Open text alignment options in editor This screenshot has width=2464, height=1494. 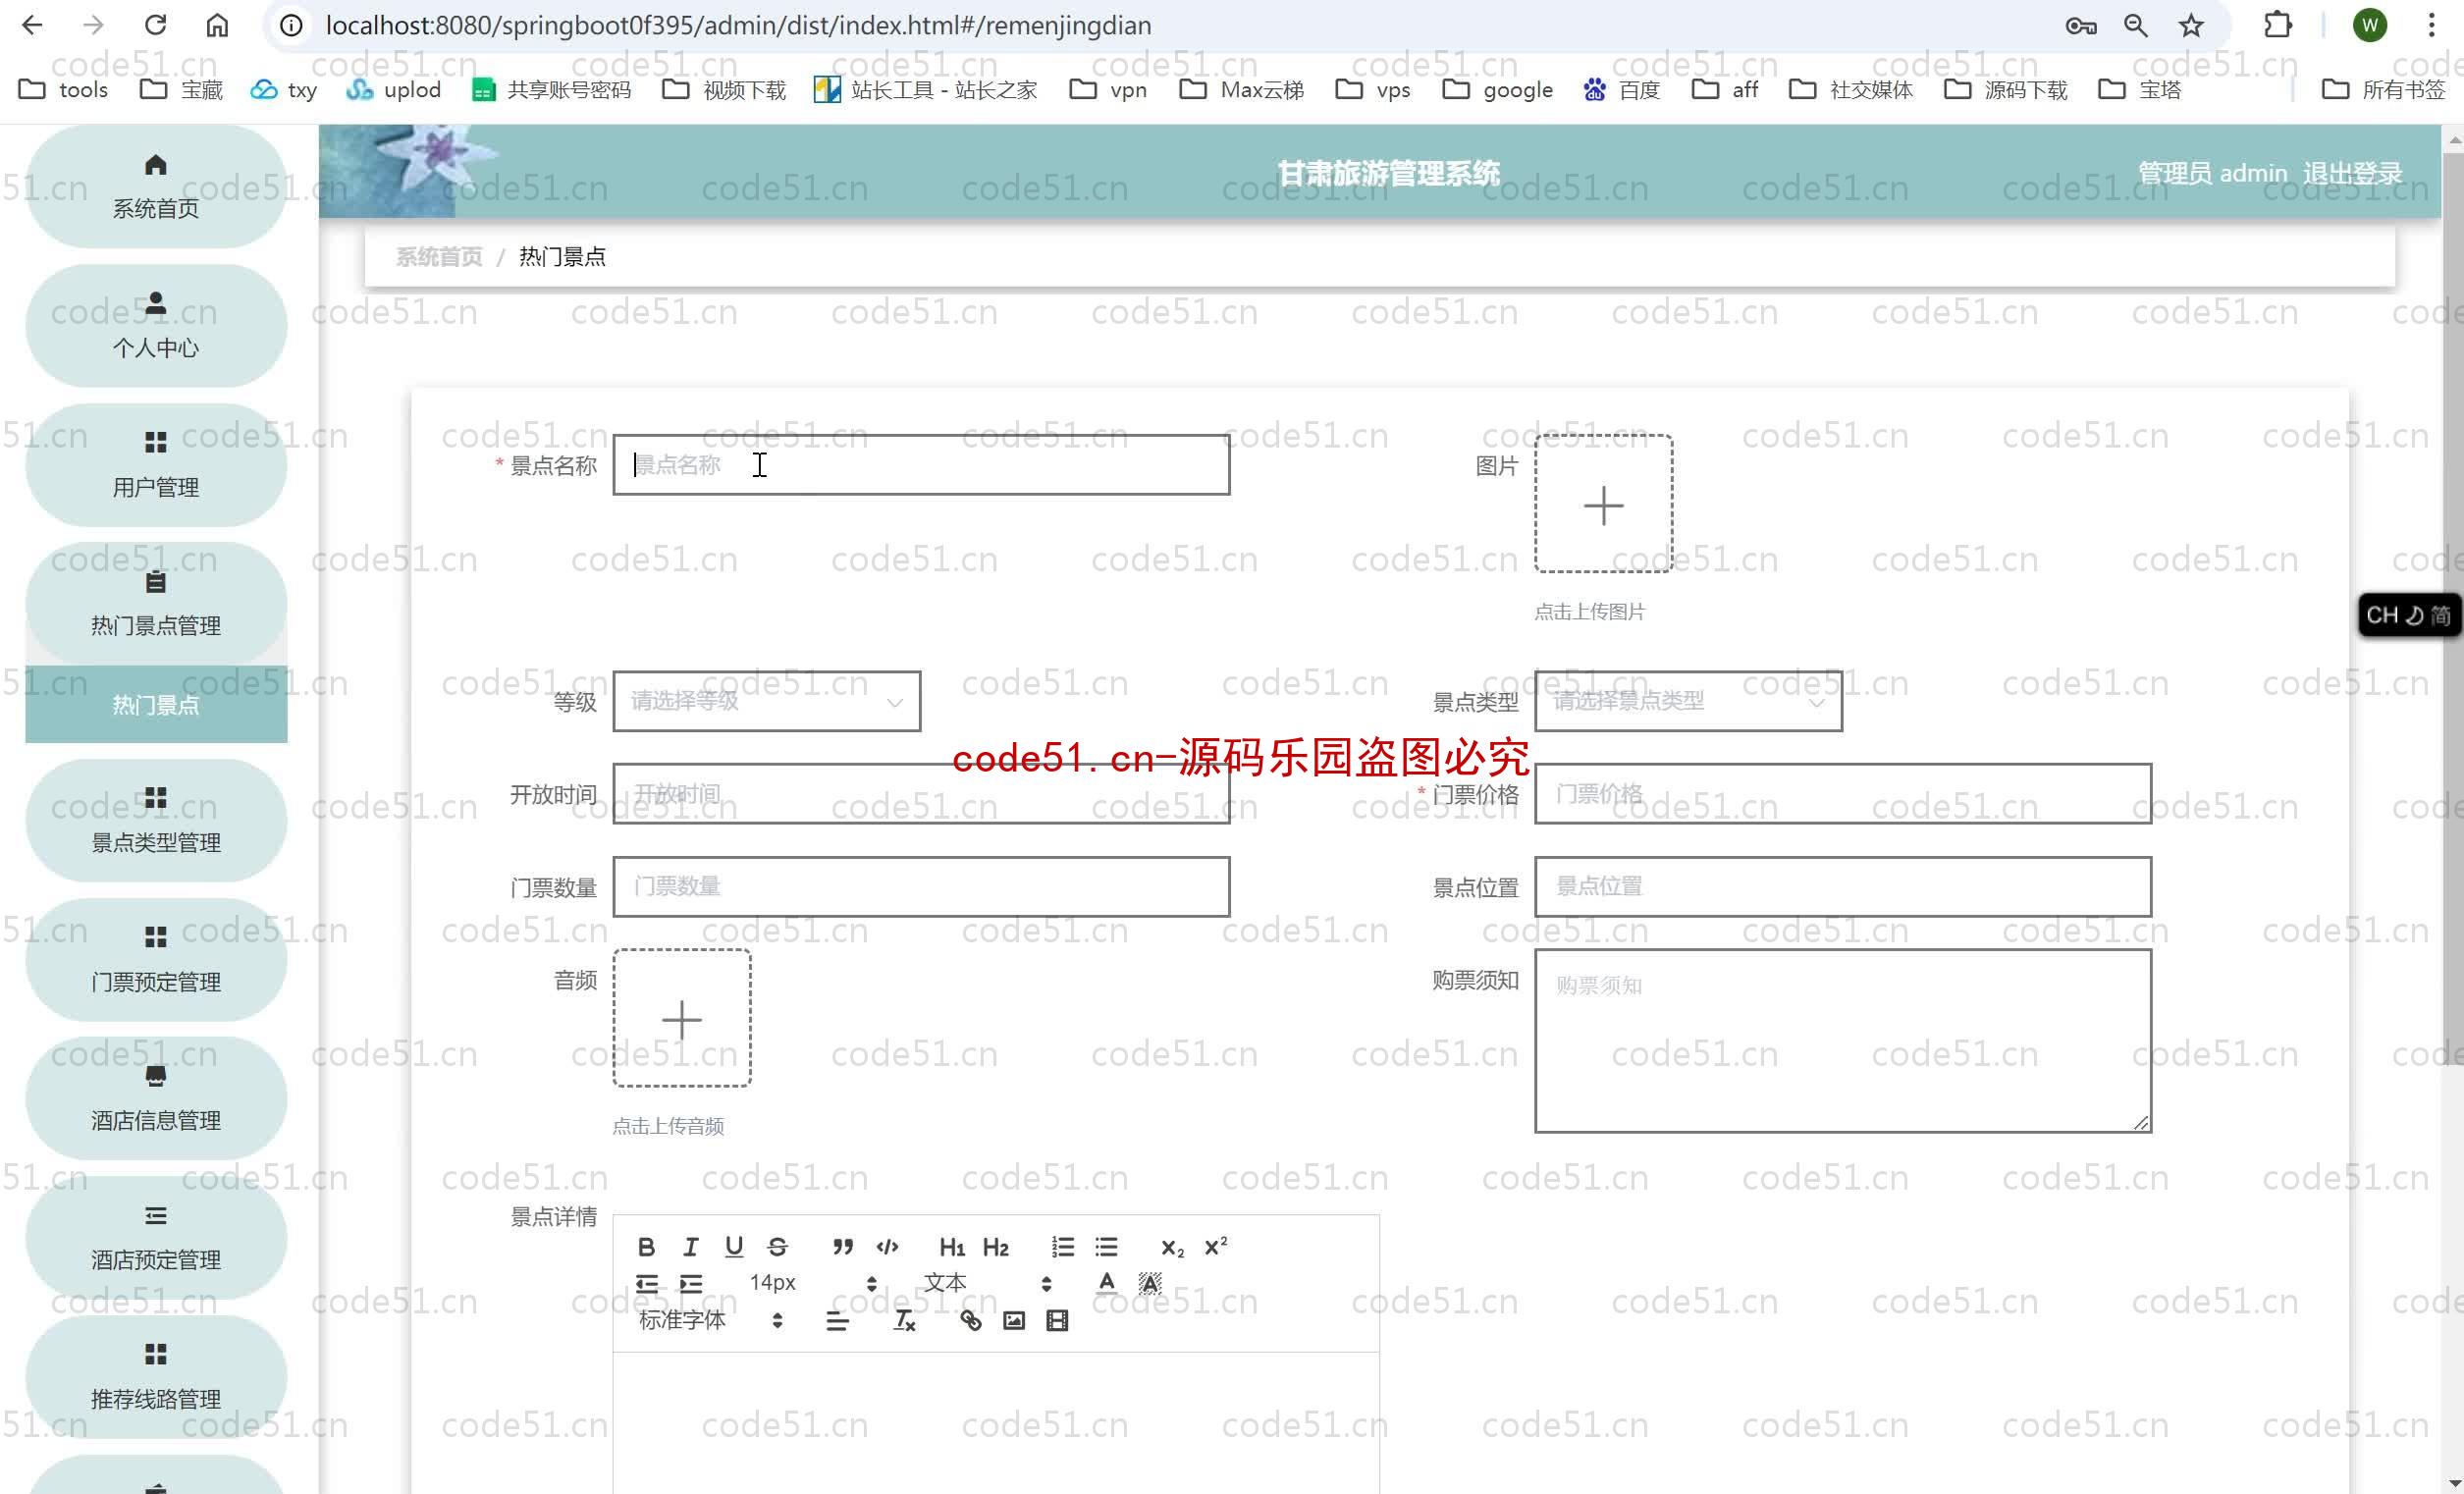(x=837, y=1321)
